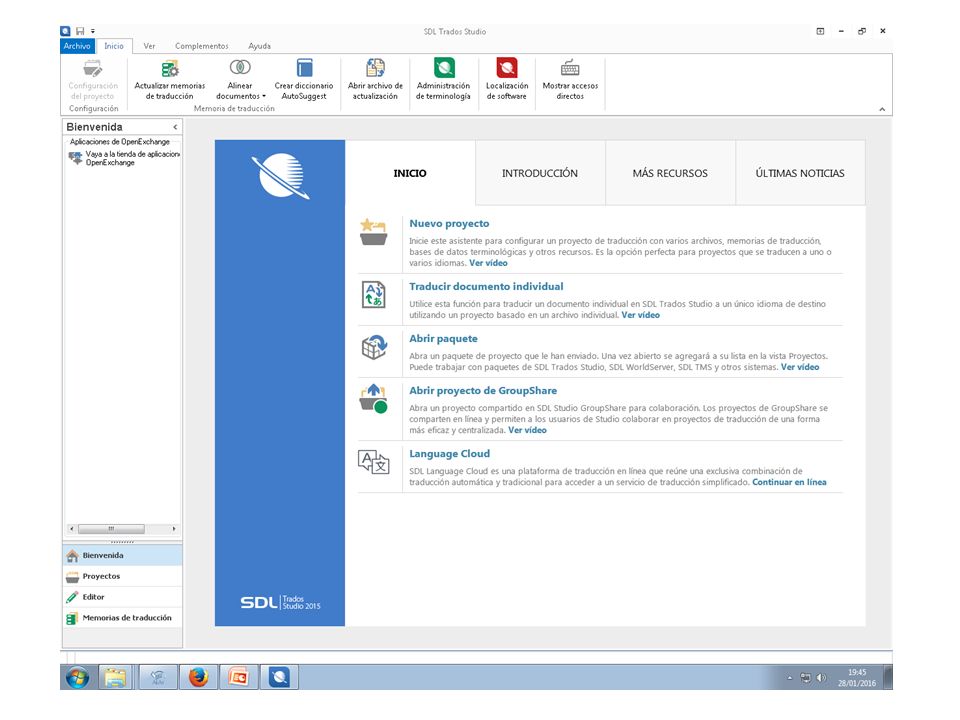The height and width of the screenshot is (720, 960).
Task: Open PowerPoint from taskbar
Action: [238, 677]
